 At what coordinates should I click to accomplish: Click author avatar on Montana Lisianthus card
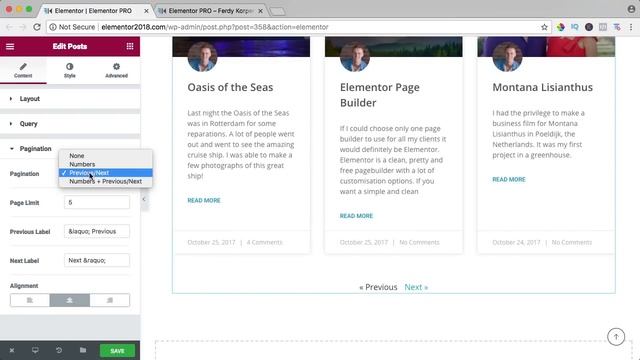click(x=507, y=56)
